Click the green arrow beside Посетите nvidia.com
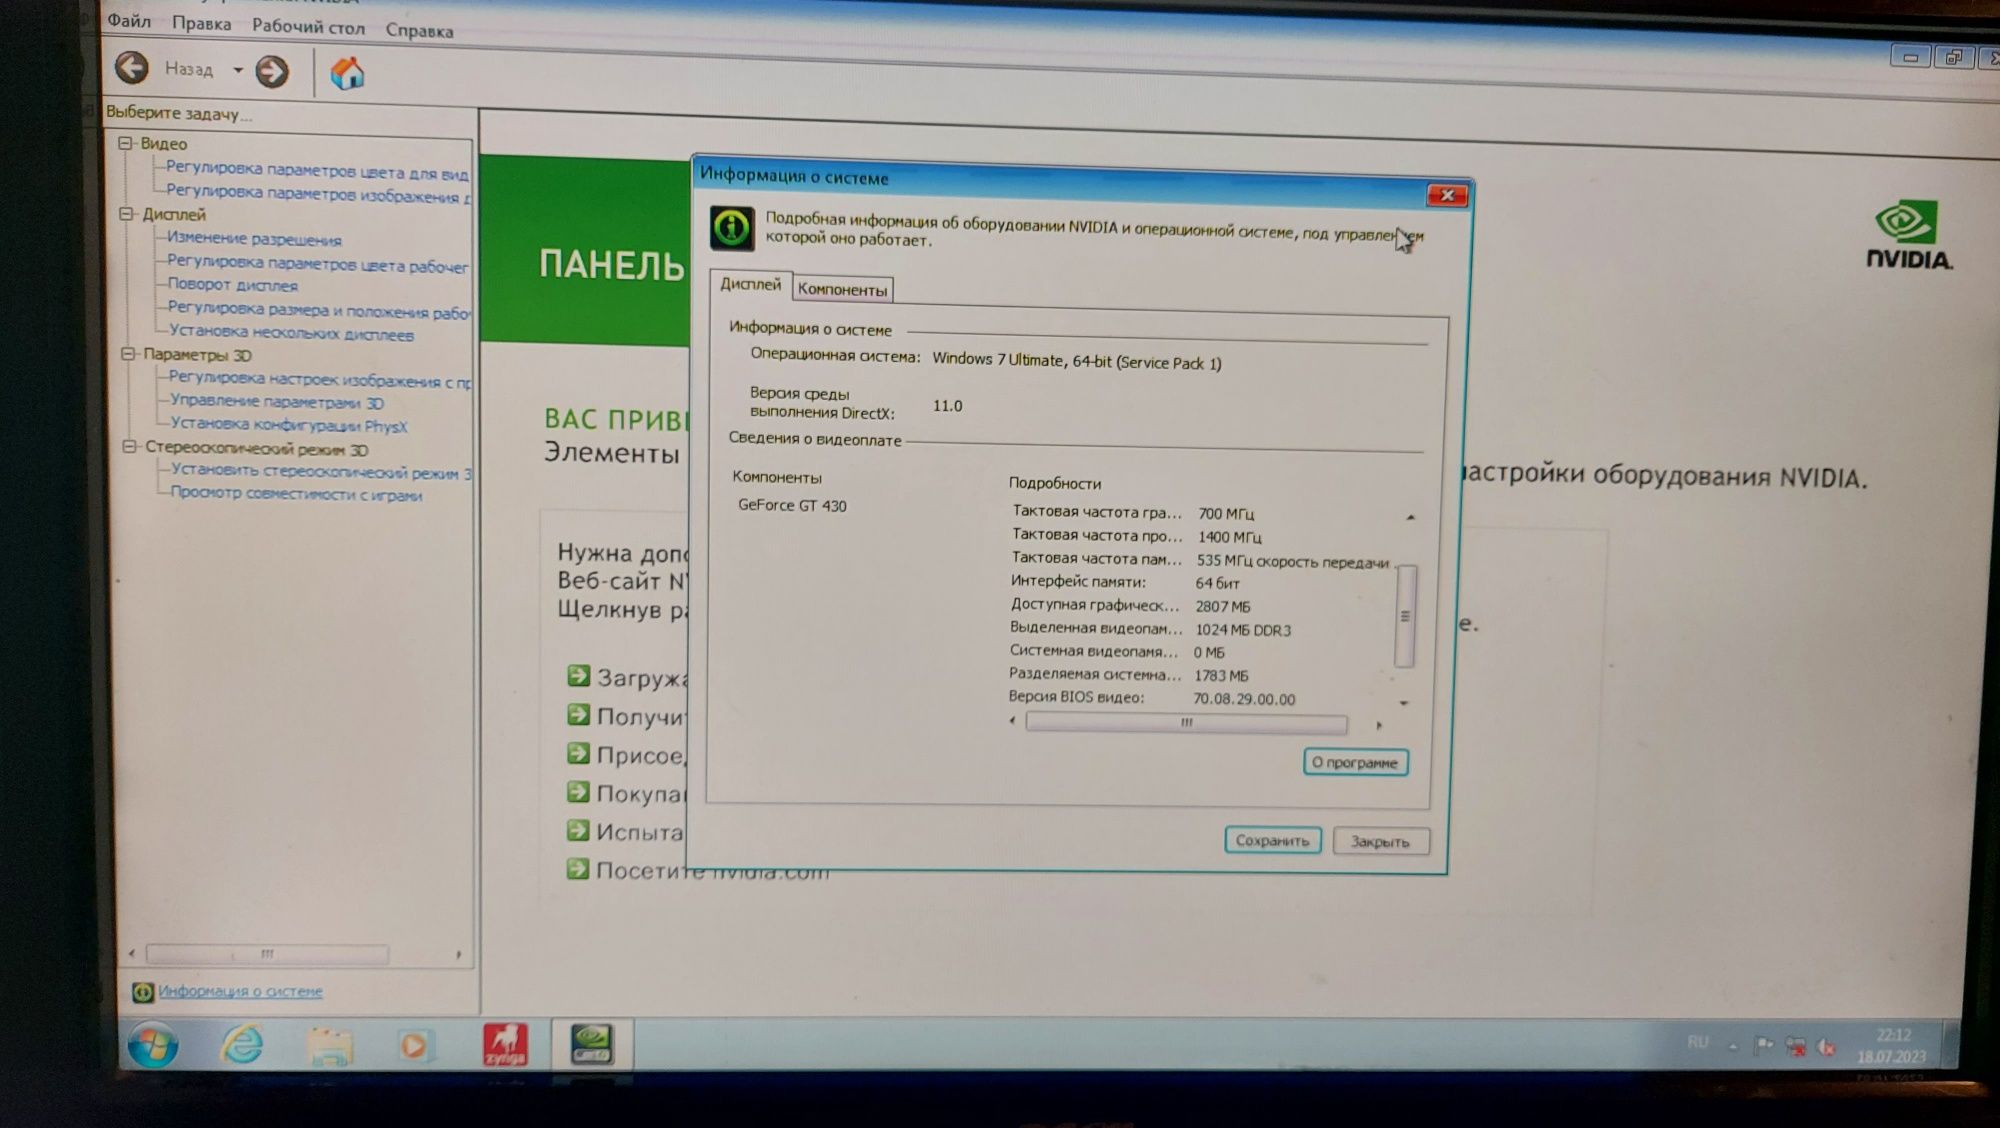The width and height of the screenshot is (2000, 1128). click(578, 868)
